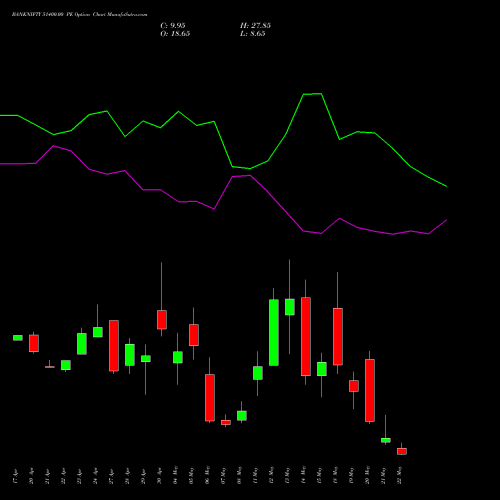Screen dimensions: 500x500
Task: Select the red candlestick above 06 May
Action: [210, 398]
